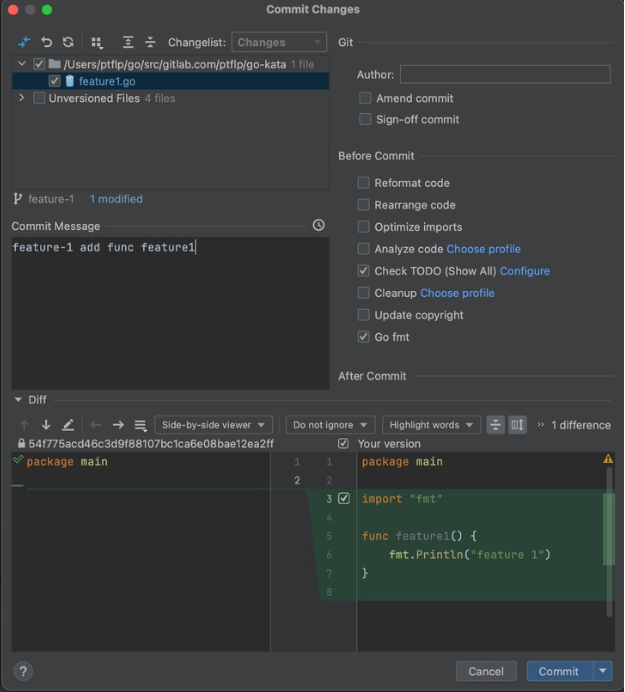The image size is (625, 692).
Task: Enable the Amend commit checkbox
Action: (365, 98)
